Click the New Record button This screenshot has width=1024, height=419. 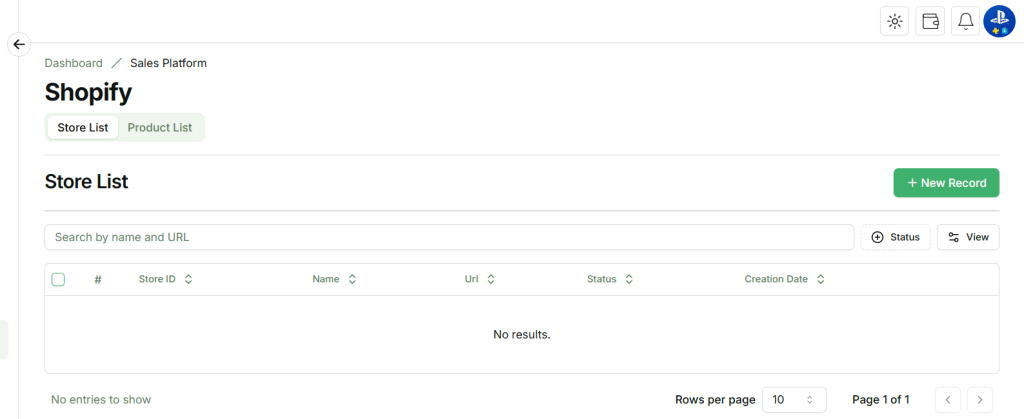946,183
